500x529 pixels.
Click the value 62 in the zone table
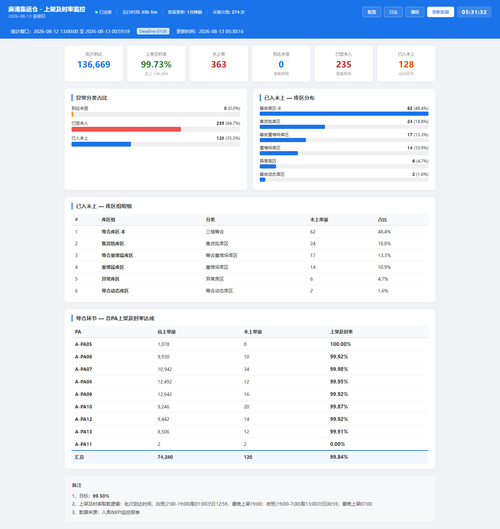point(313,232)
